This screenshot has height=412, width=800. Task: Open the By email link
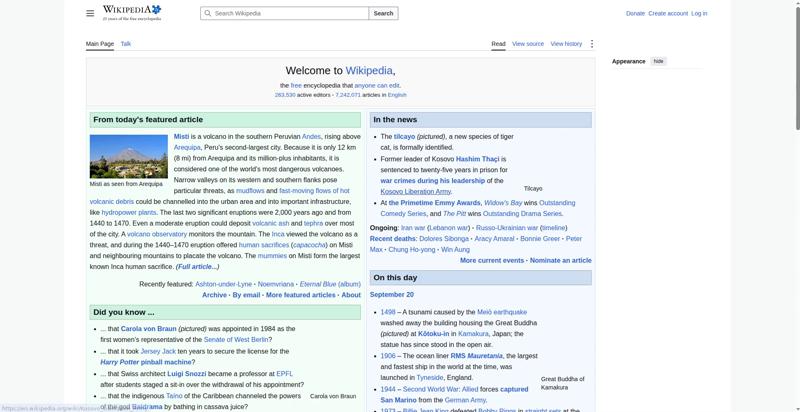(x=246, y=295)
